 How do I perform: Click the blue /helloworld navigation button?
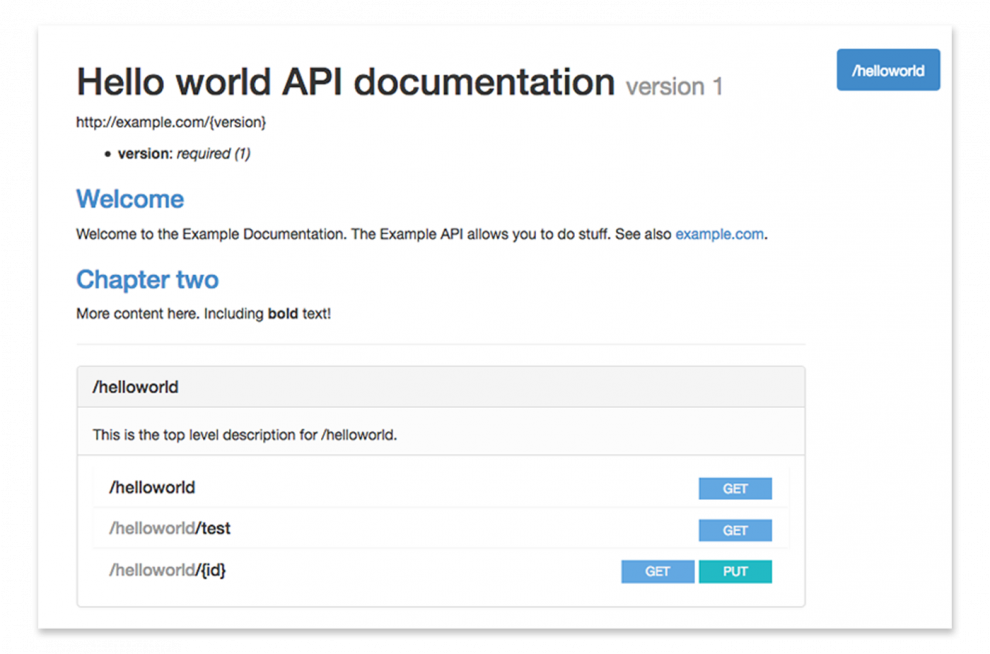point(888,70)
